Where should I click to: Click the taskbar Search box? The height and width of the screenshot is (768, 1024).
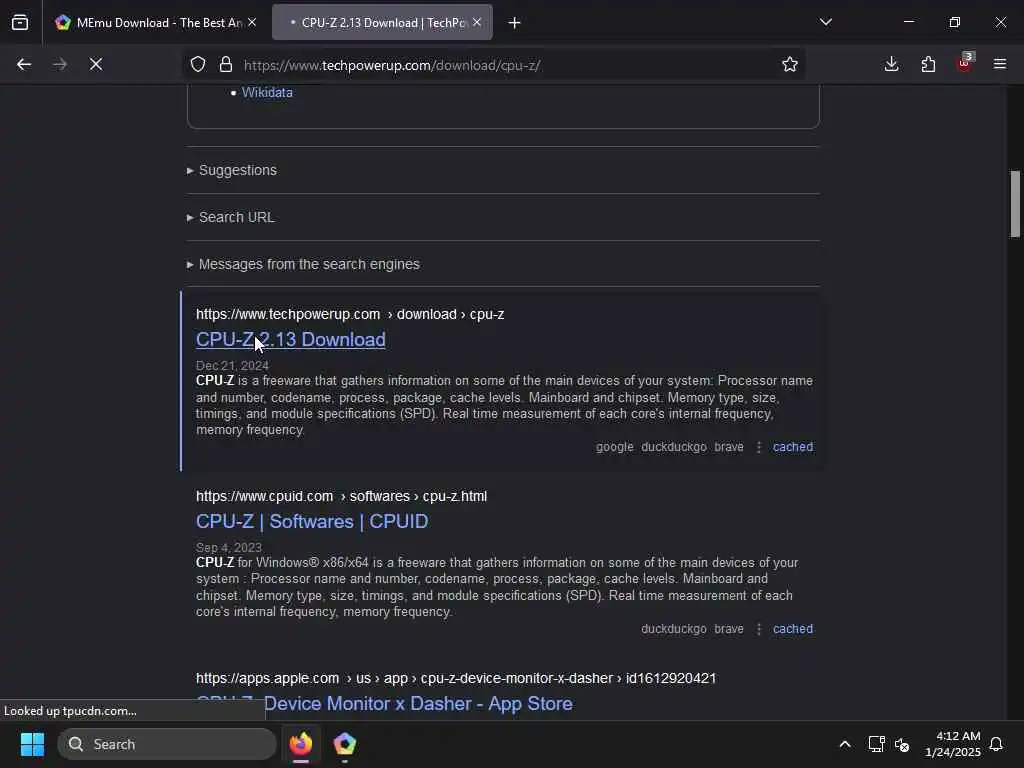pyautogui.click(x=167, y=744)
